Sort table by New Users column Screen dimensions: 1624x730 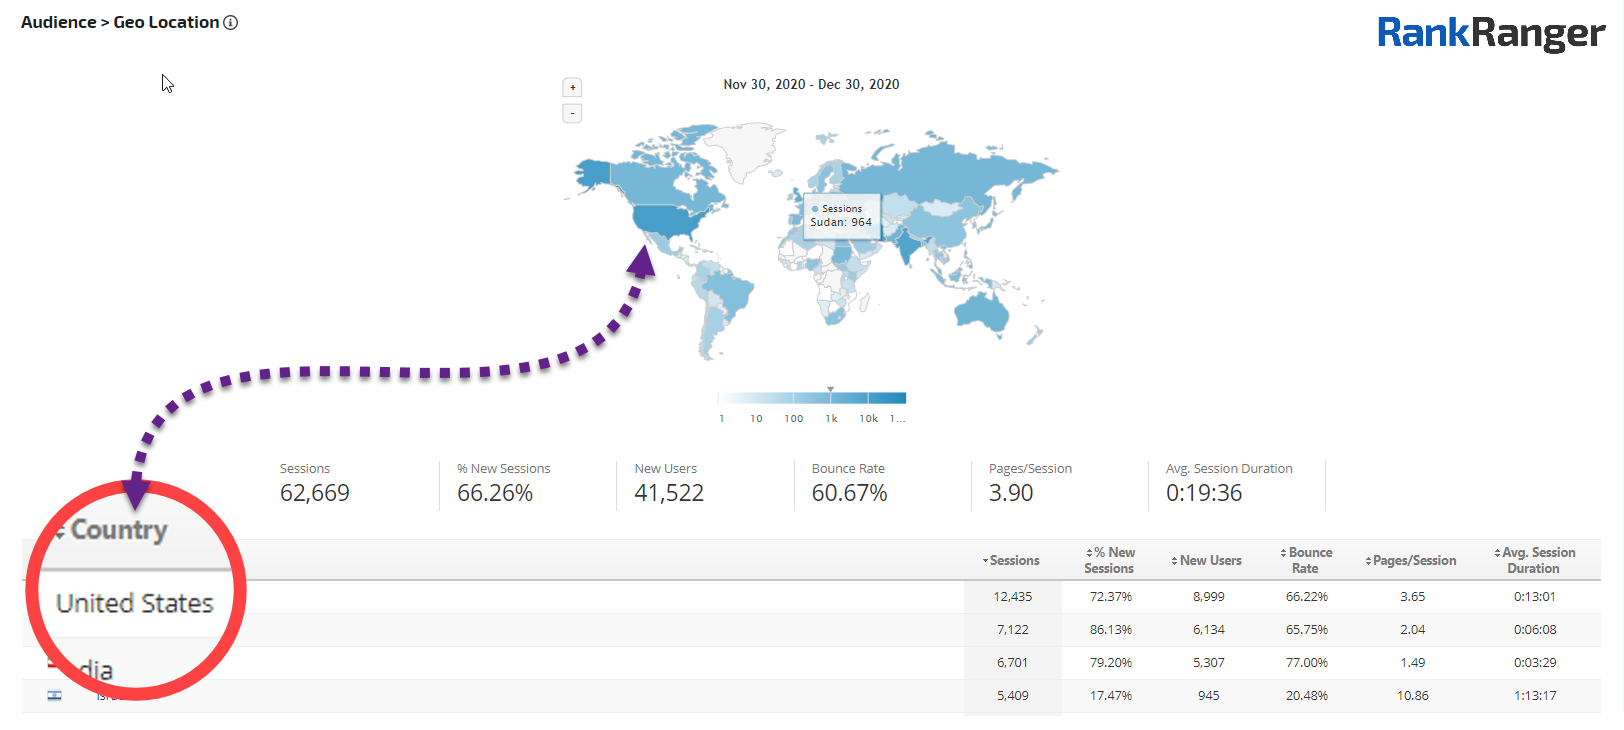(x=1208, y=561)
